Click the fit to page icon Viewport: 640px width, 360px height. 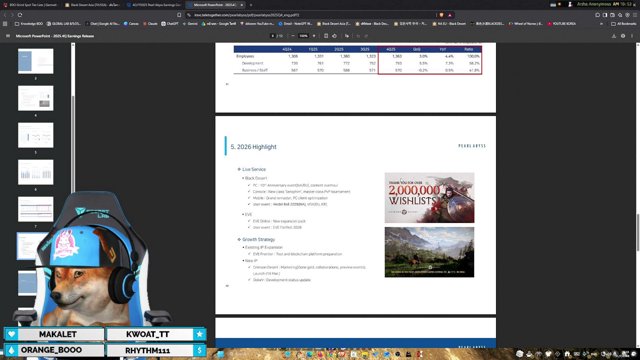[326, 36]
